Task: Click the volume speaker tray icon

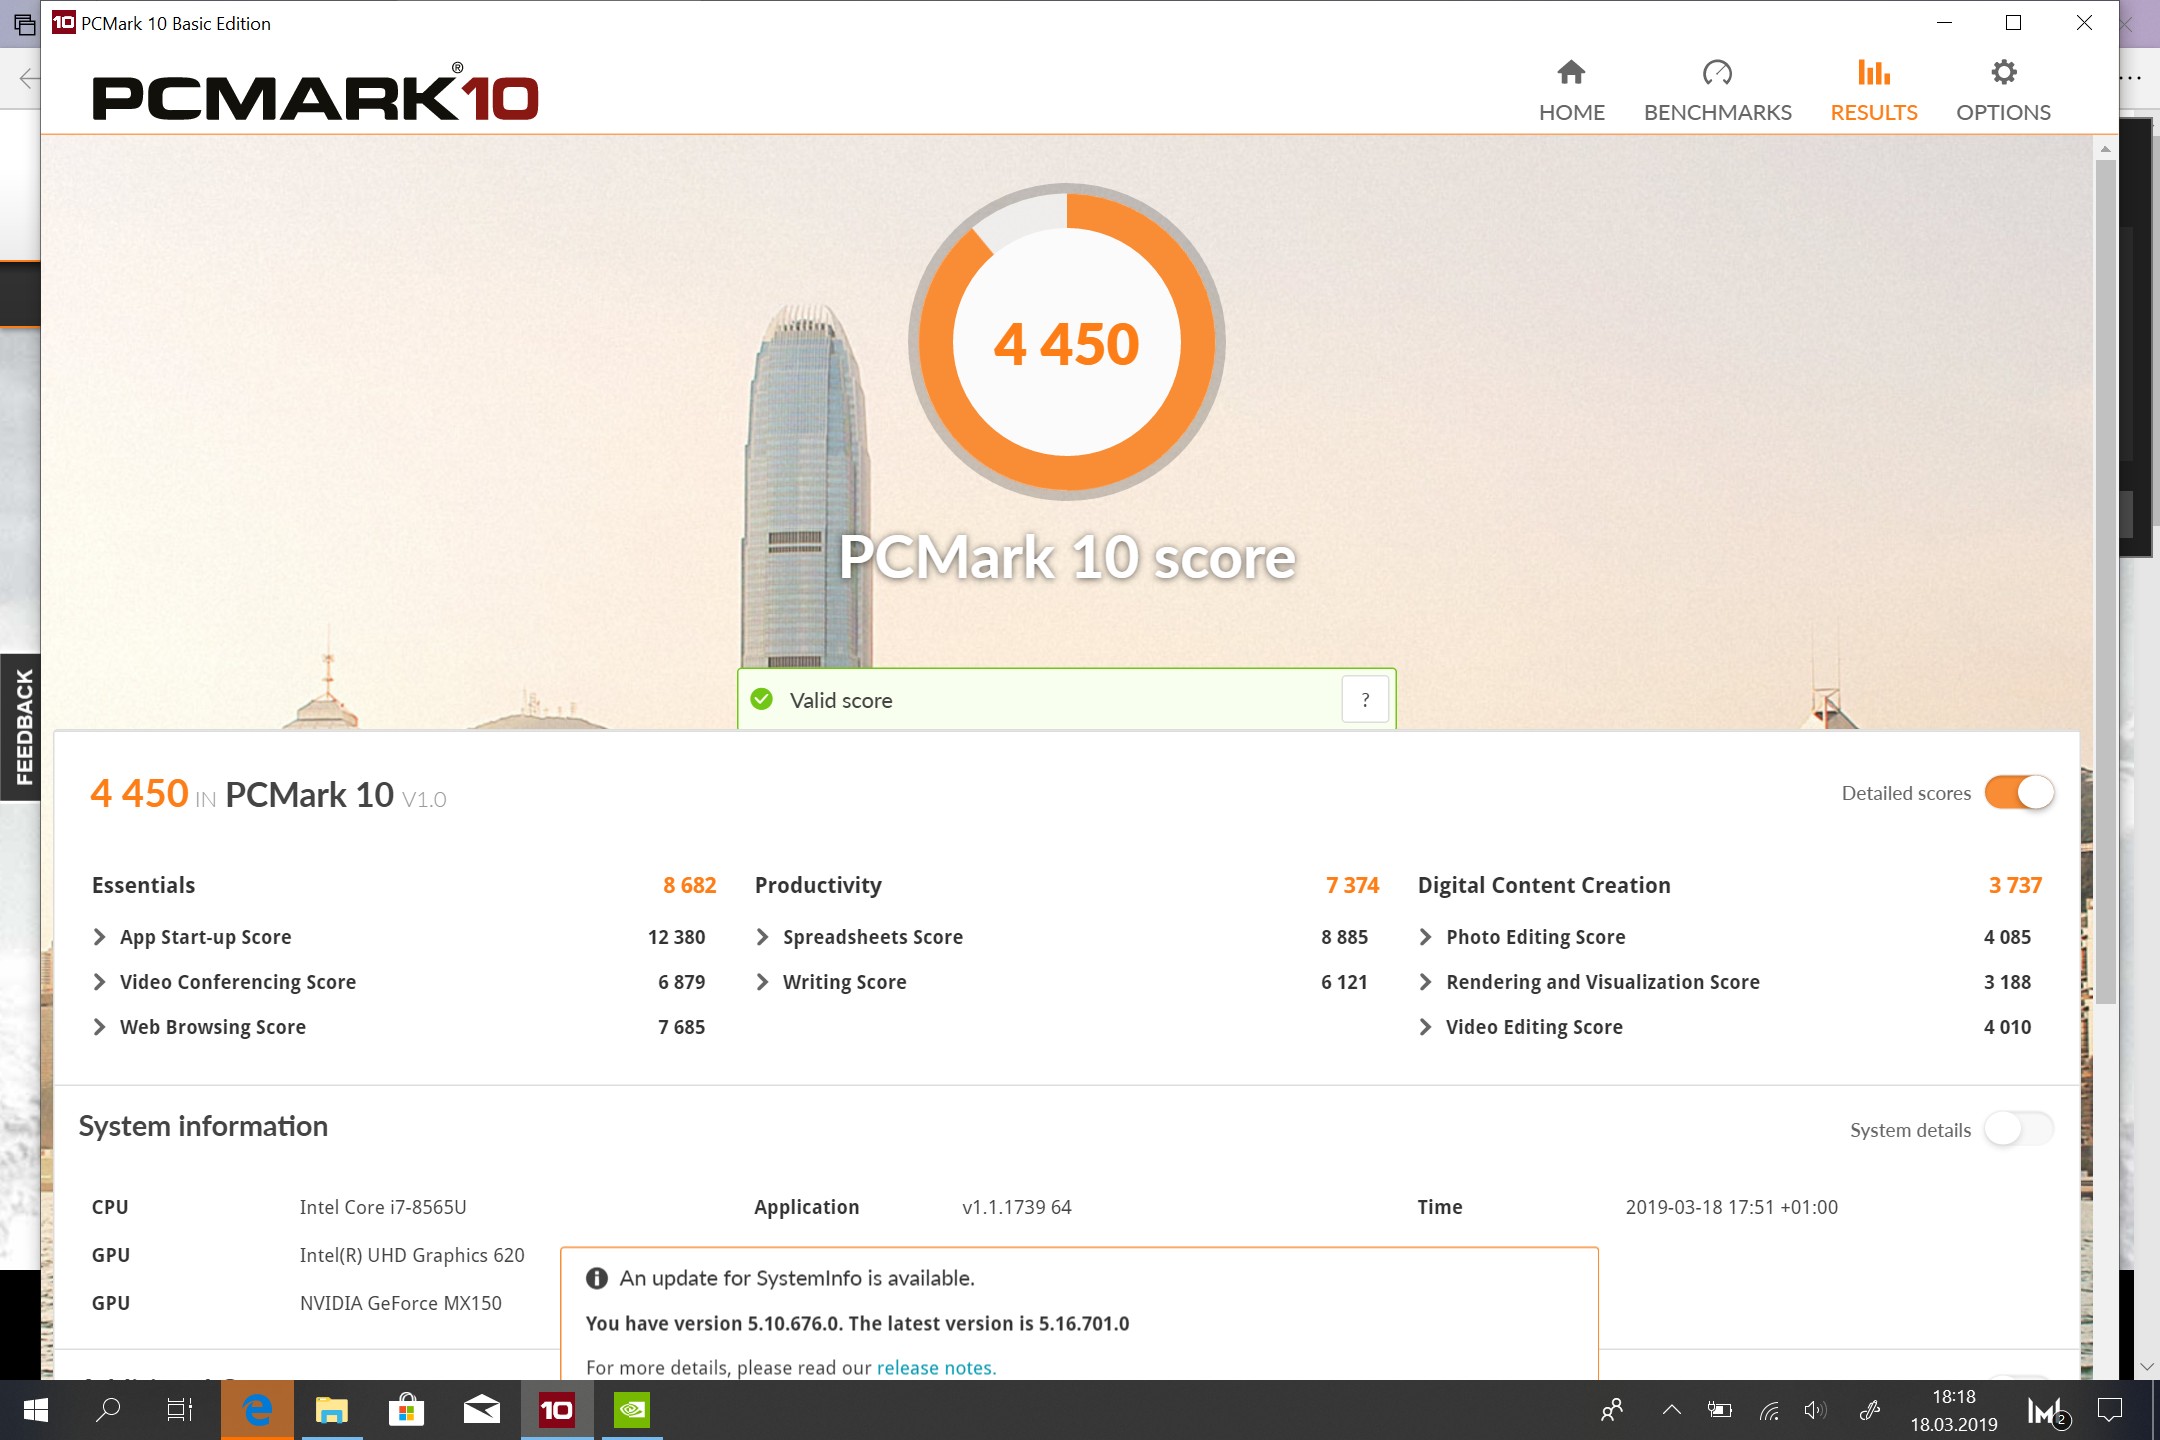Action: [1815, 1410]
